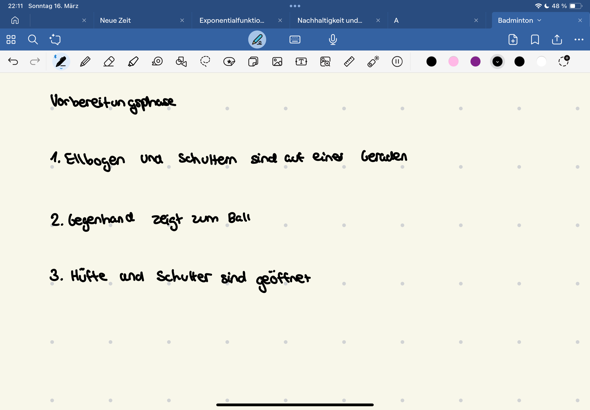
Task: Undo the last stroke
Action: (x=13, y=61)
